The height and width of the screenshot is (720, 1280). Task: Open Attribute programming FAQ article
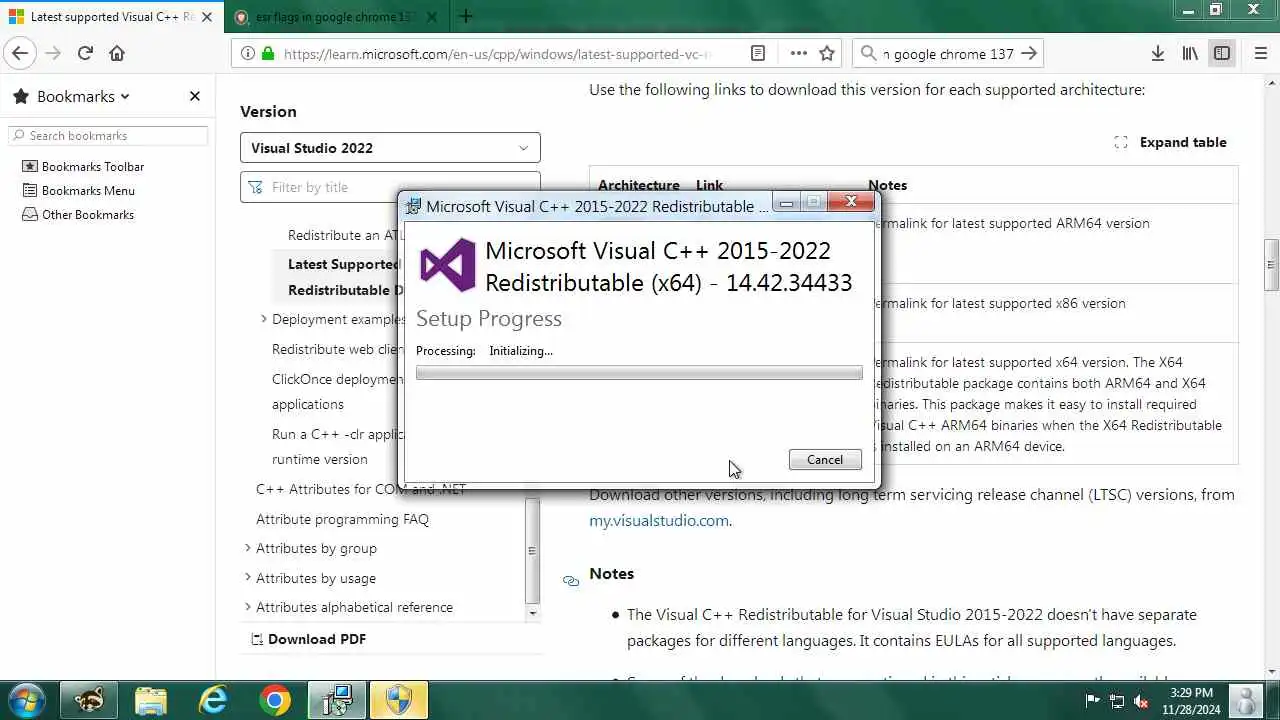[x=342, y=519]
